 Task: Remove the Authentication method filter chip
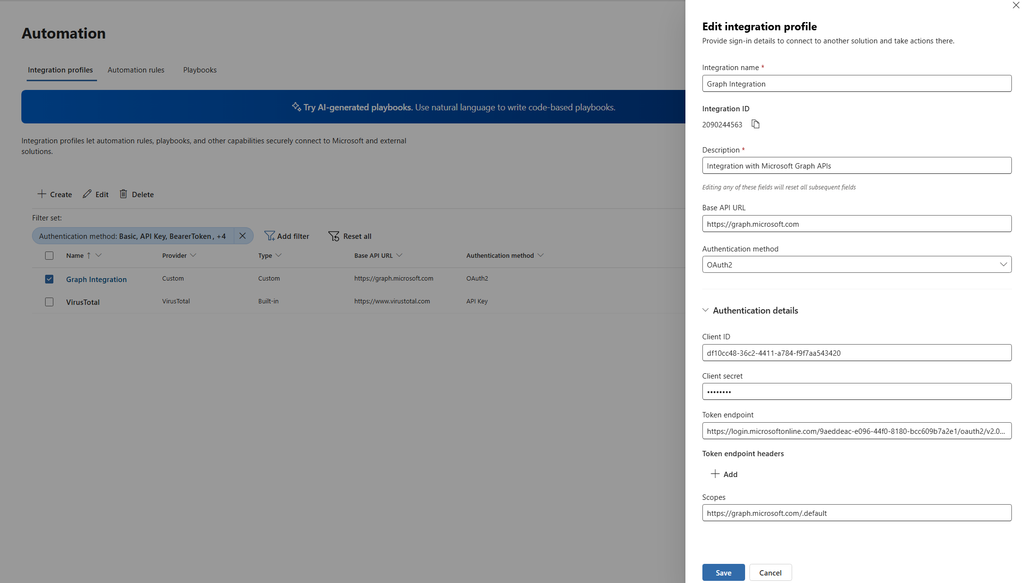[x=242, y=236]
